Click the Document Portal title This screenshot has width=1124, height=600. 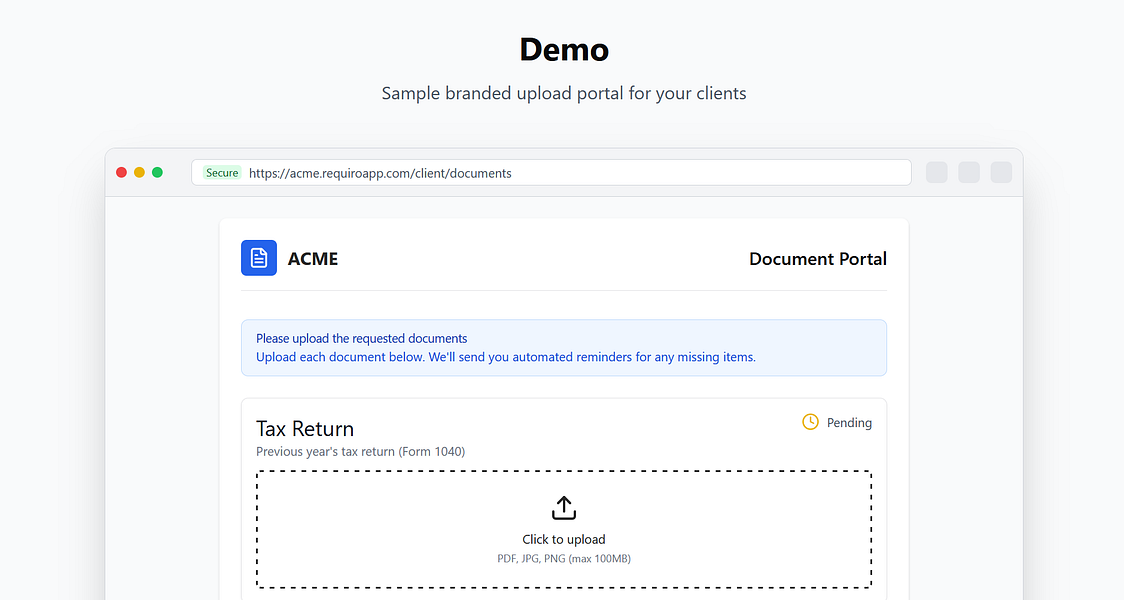pos(817,259)
